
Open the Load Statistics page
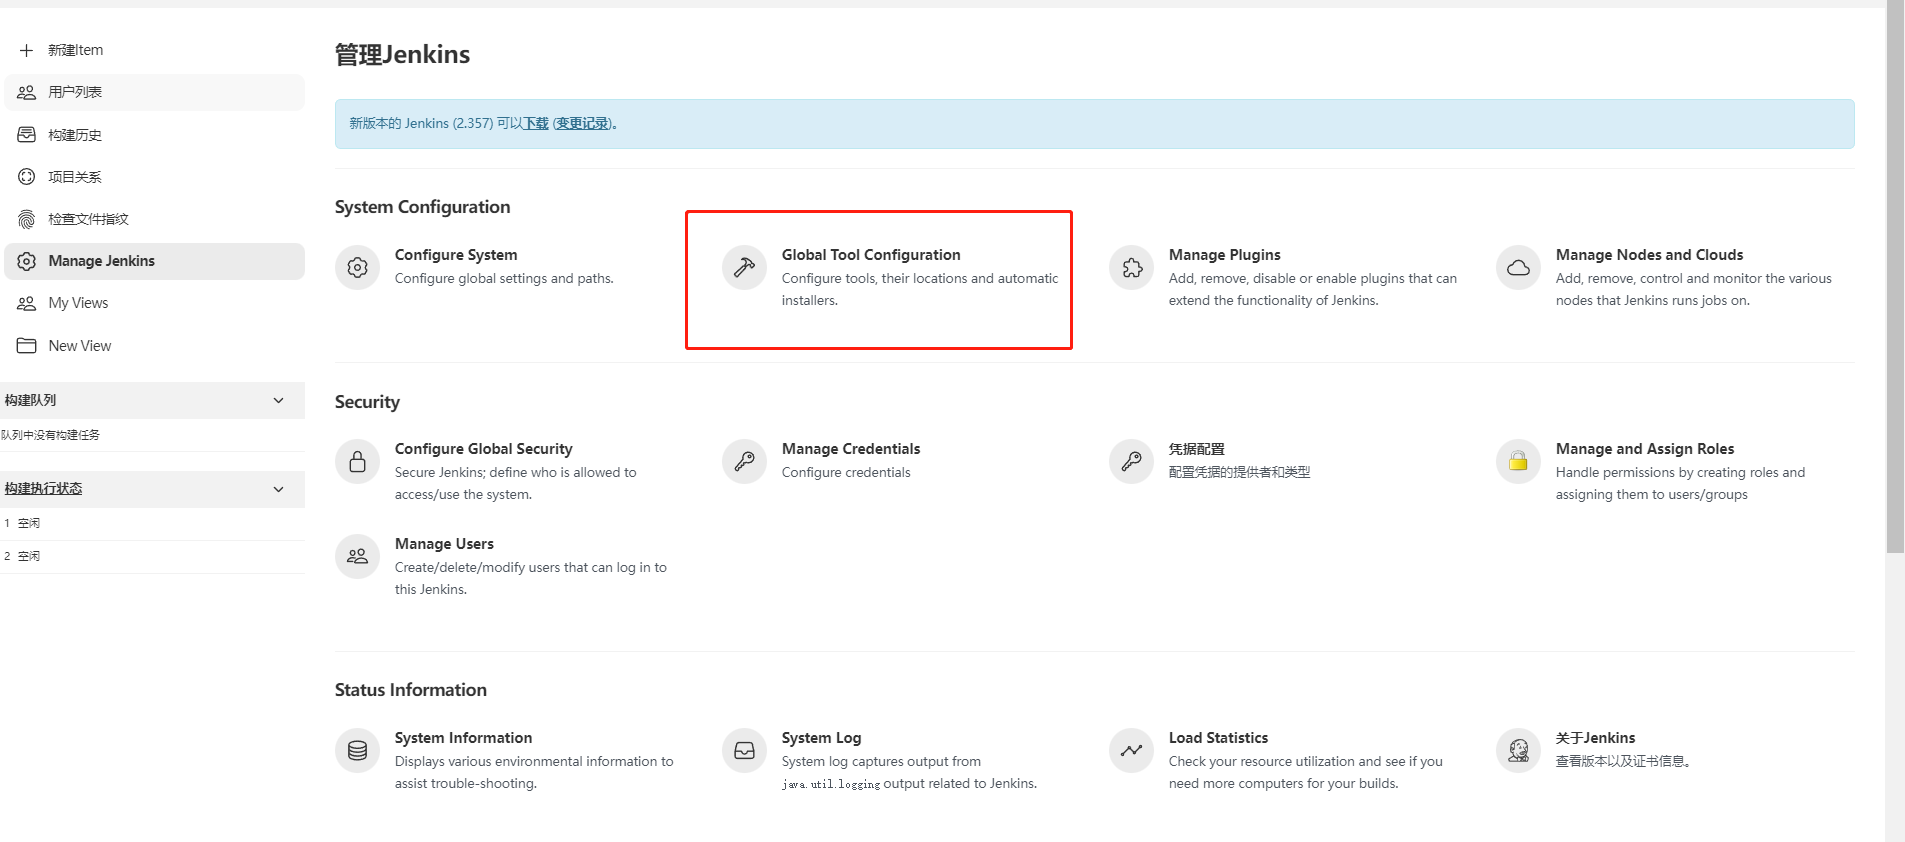click(x=1218, y=738)
